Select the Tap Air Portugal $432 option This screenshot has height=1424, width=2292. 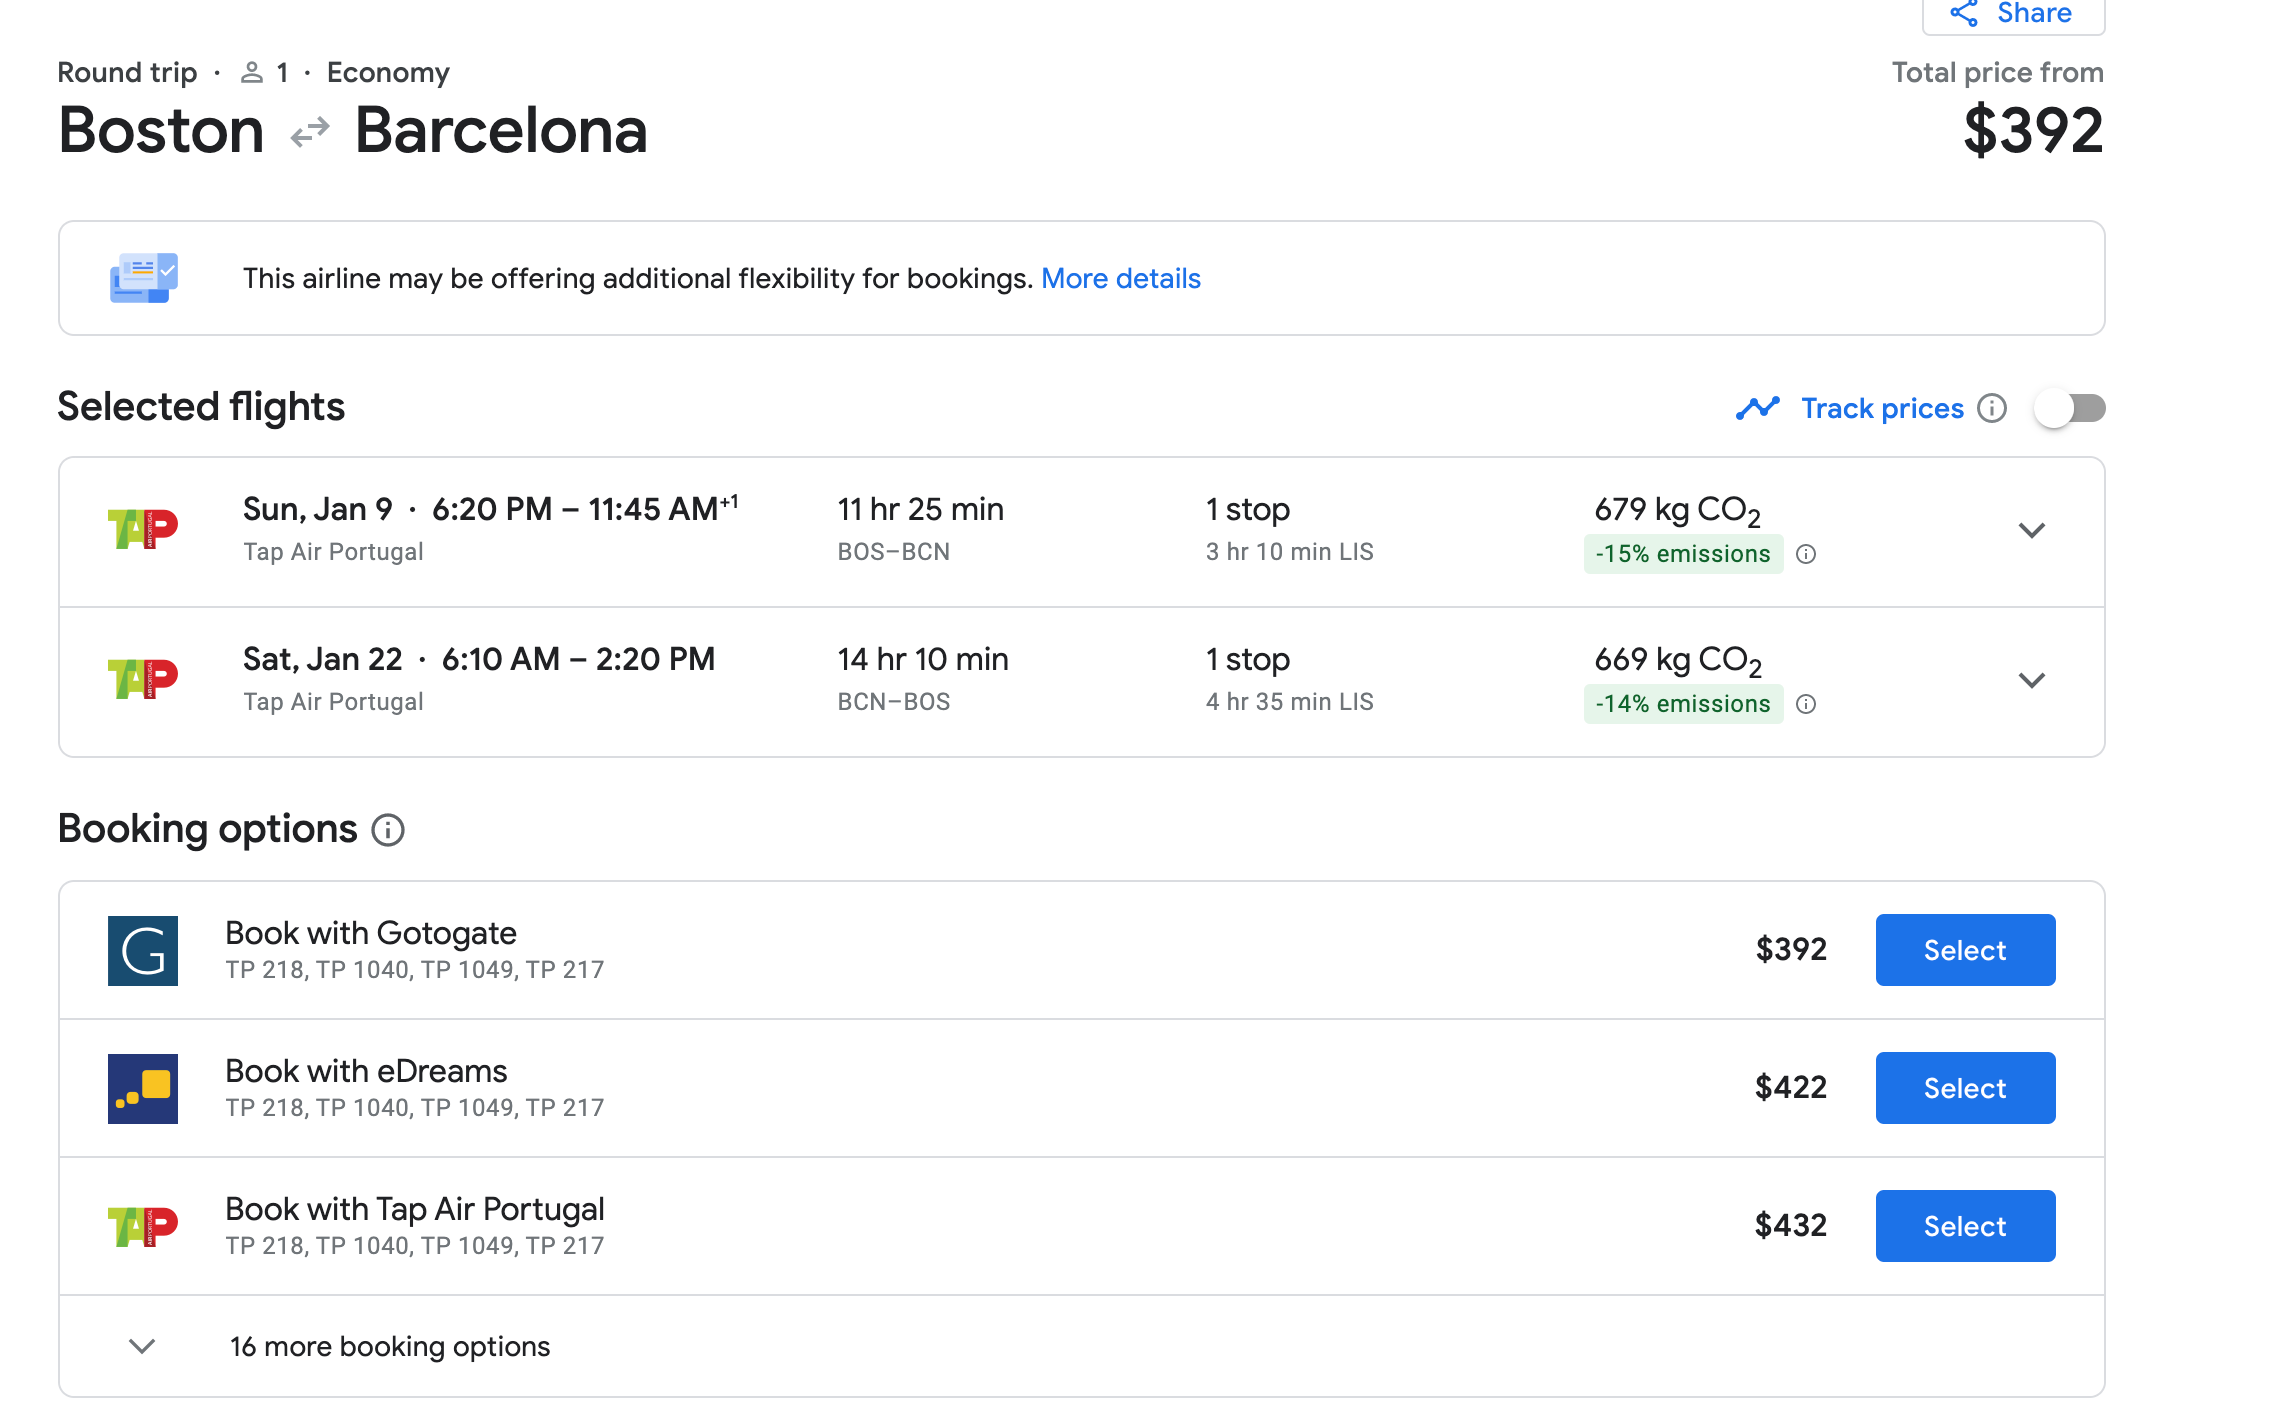tap(1963, 1225)
